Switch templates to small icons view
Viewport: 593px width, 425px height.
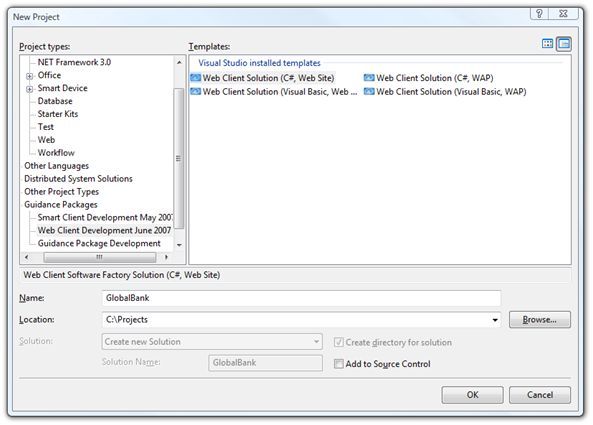click(x=564, y=44)
